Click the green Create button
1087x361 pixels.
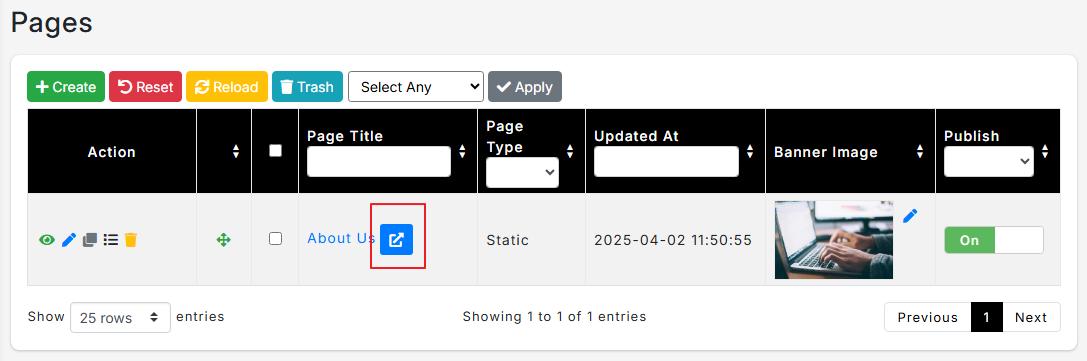tap(66, 87)
